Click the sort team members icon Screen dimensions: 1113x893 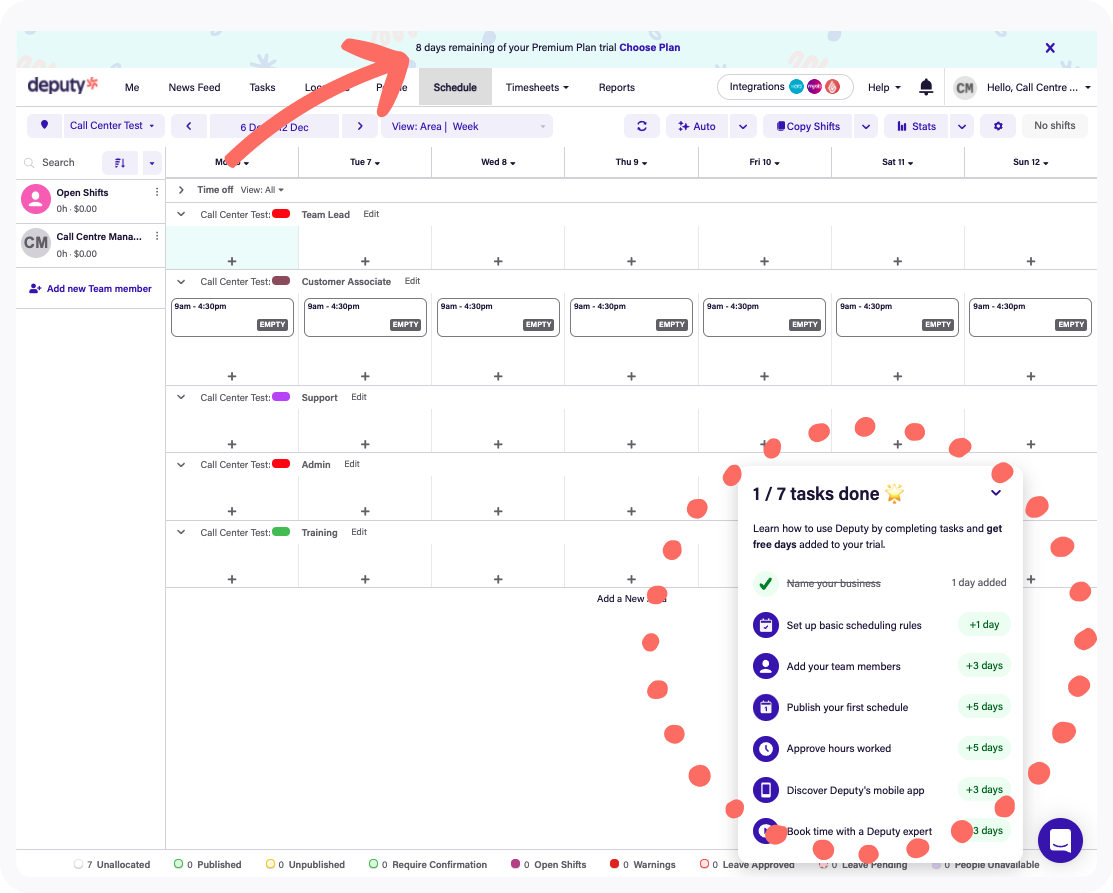pyautogui.click(x=120, y=163)
